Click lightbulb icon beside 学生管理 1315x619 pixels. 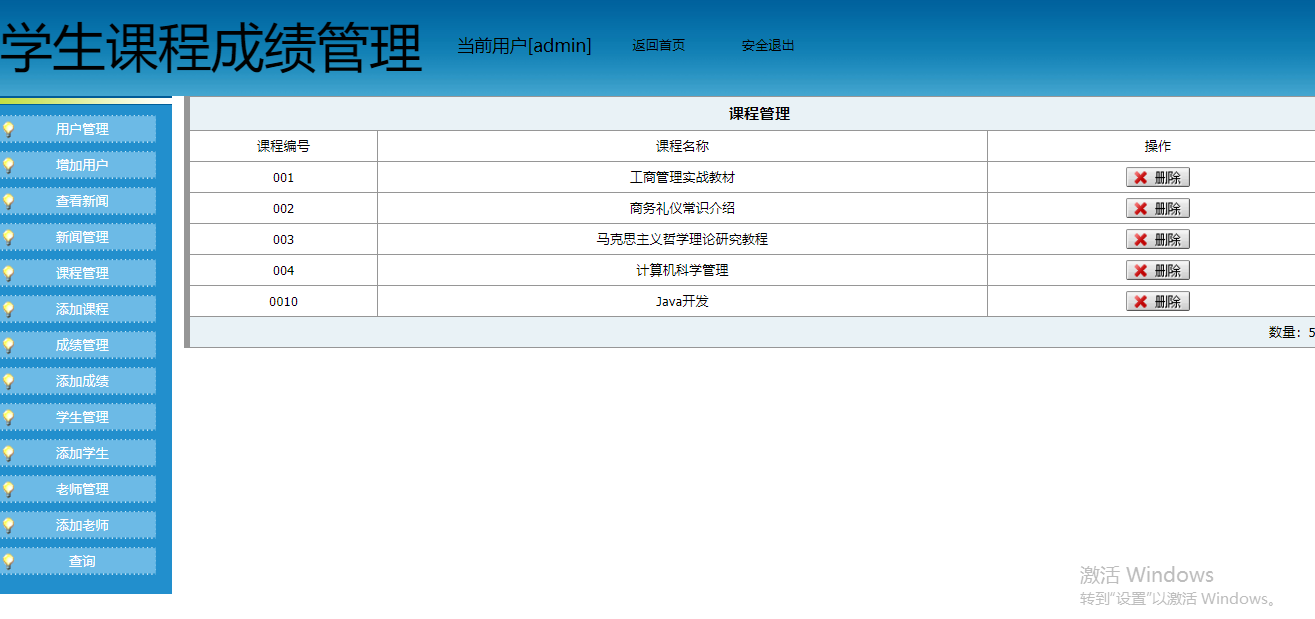tap(8, 417)
